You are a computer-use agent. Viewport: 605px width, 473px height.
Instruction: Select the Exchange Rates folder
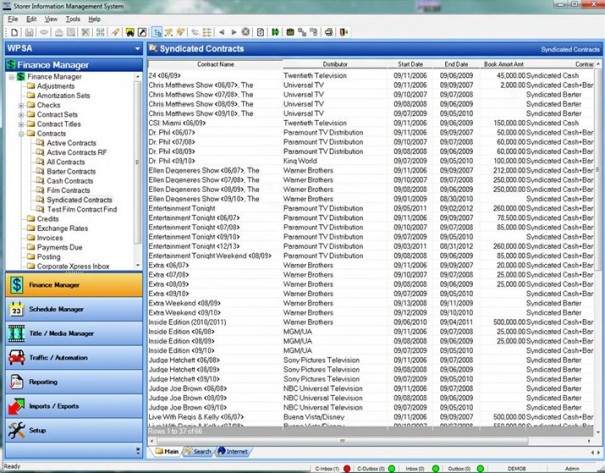coord(62,228)
